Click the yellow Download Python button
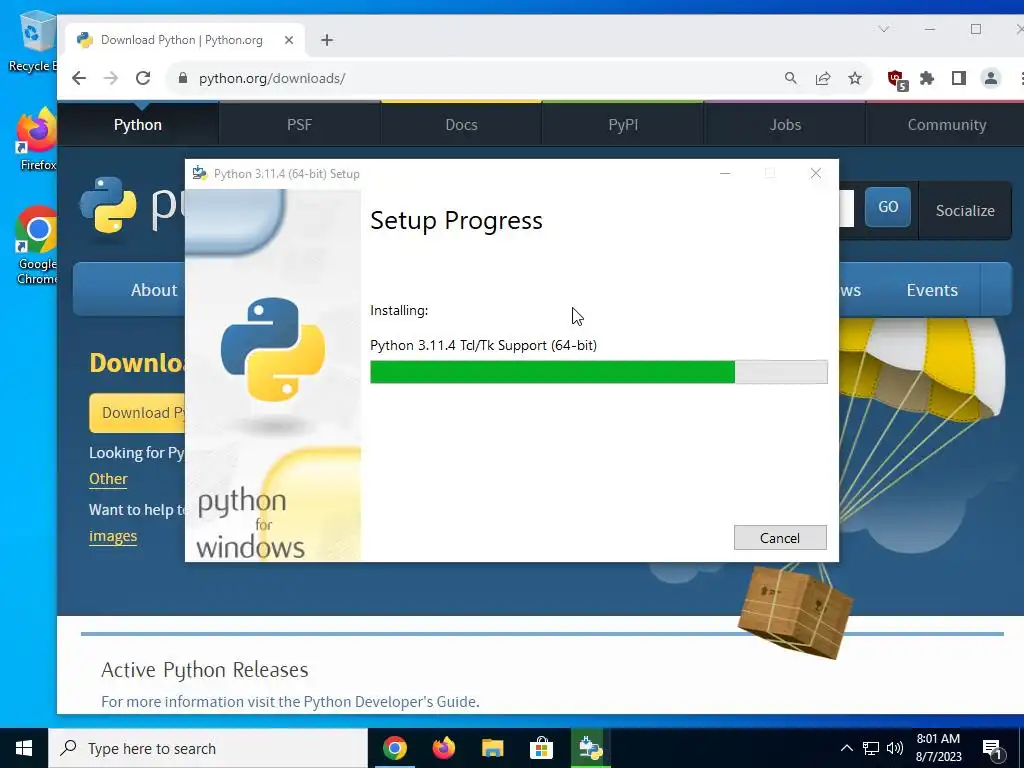 click(138, 413)
